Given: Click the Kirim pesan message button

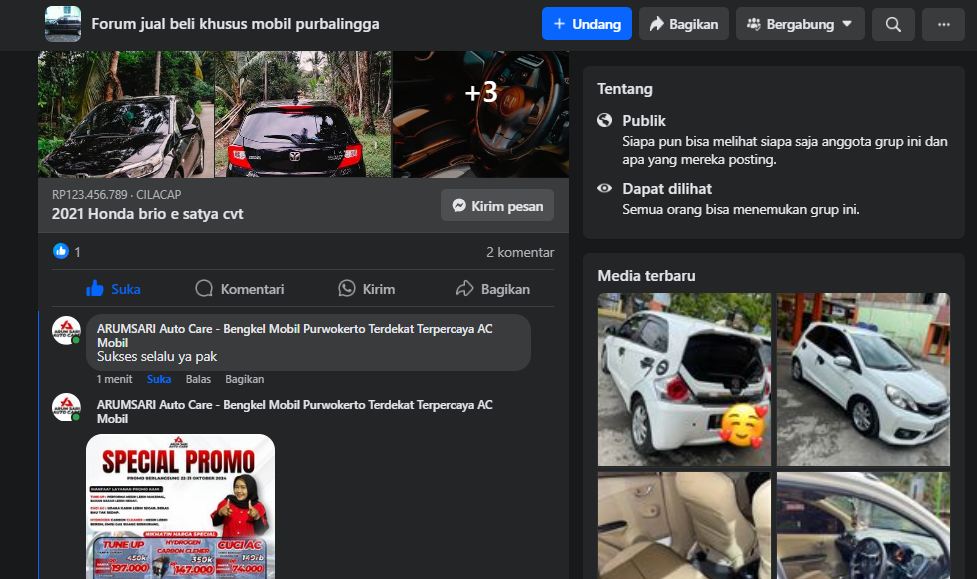Looking at the screenshot, I should [x=497, y=205].
